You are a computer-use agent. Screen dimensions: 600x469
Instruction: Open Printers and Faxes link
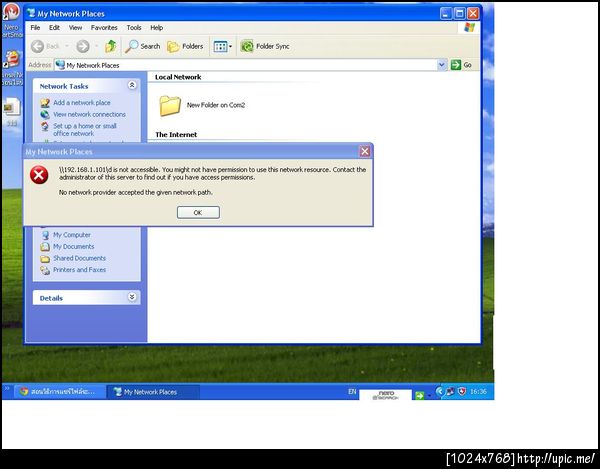[x=79, y=270]
